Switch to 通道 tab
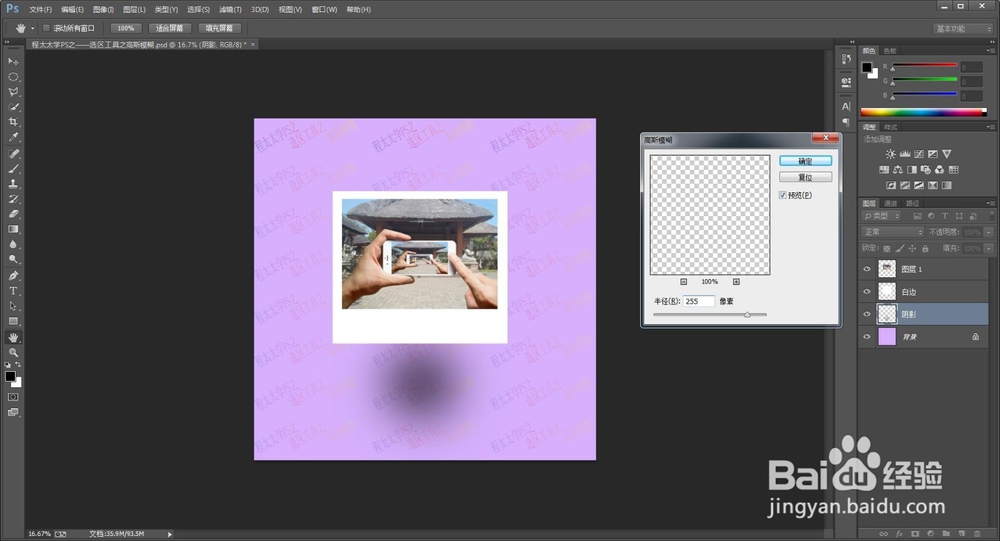The height and width of the screenshot is (541, 1000). pos(890,204)
